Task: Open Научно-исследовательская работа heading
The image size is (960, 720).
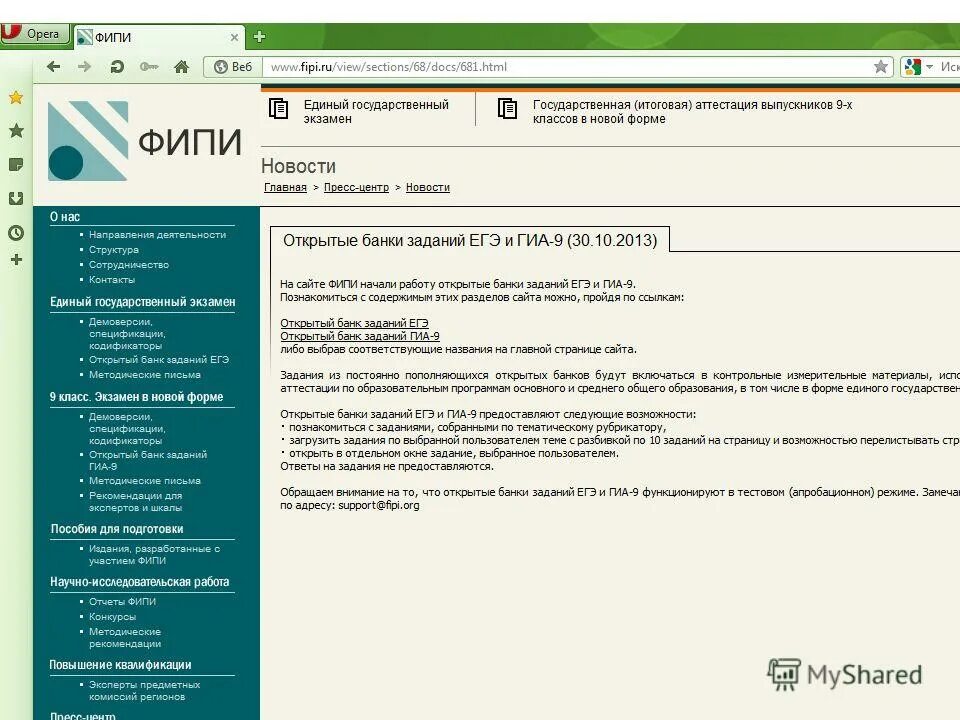Action: [x=140, y=582]
